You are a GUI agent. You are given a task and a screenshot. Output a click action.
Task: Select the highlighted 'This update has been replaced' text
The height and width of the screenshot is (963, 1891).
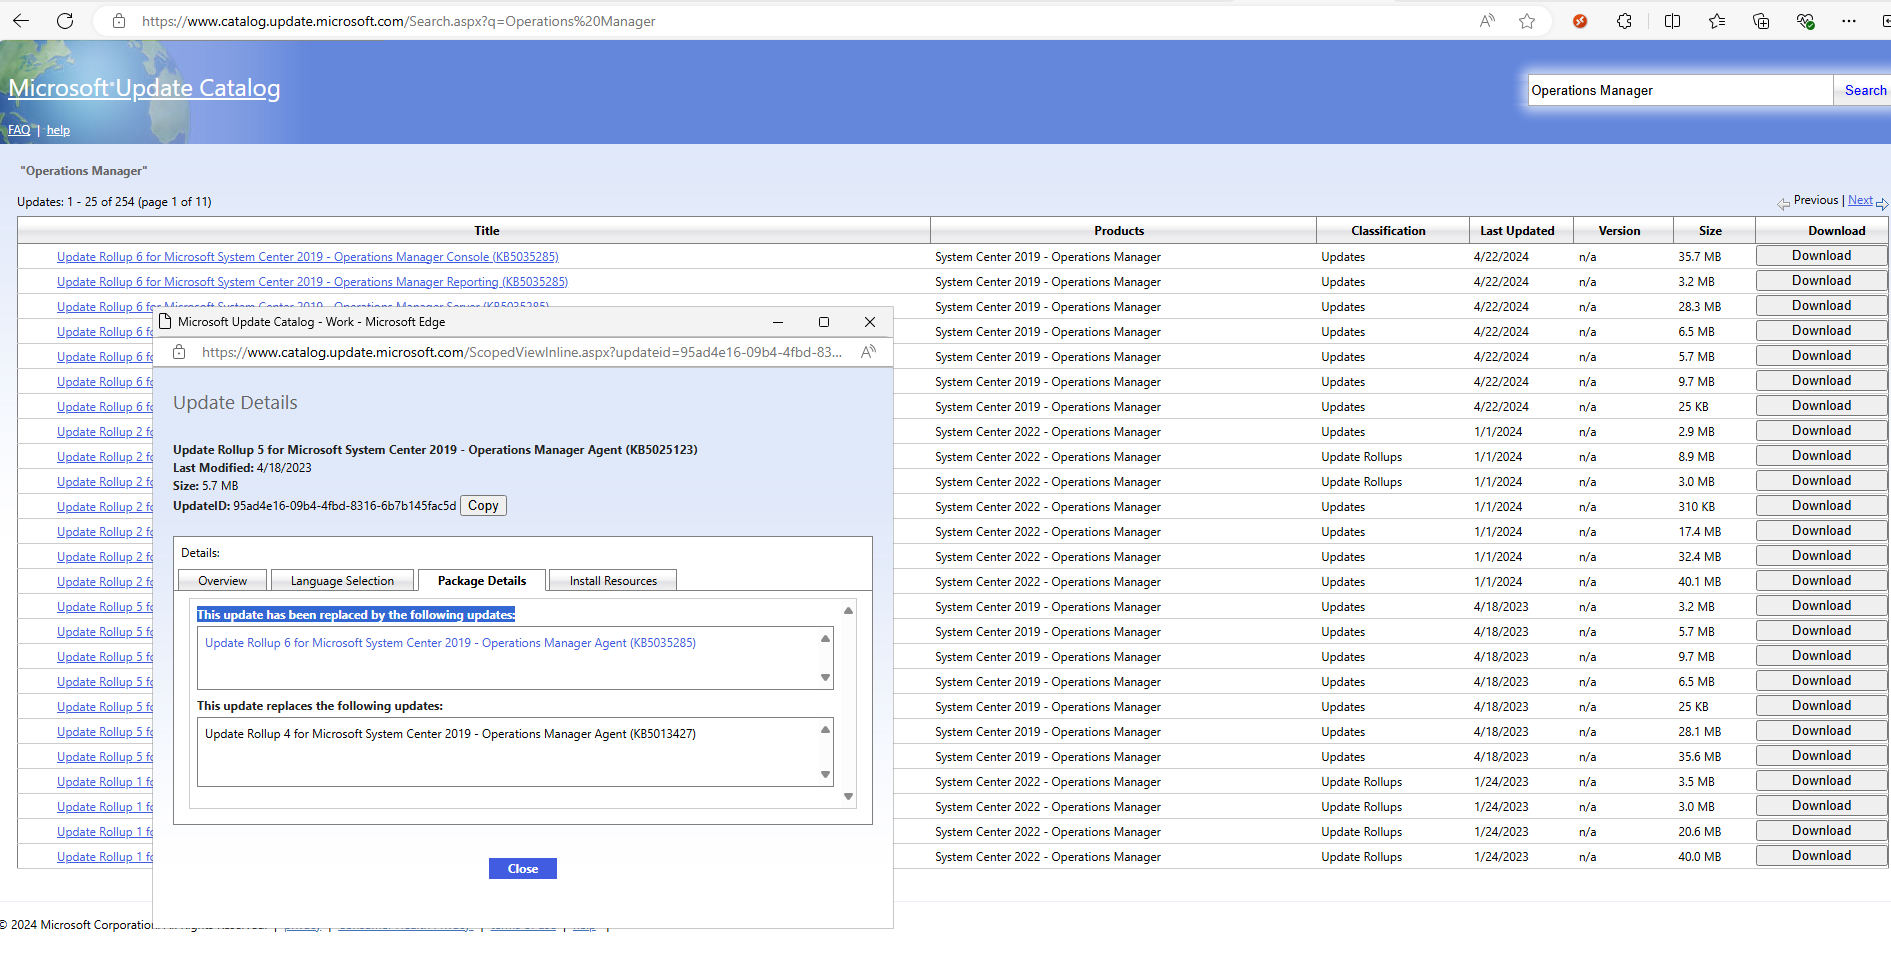coord(356,615)
